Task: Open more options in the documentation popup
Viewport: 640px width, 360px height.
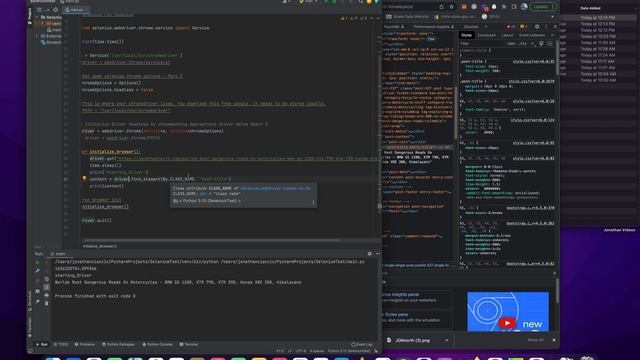Action: coord(313,202)
